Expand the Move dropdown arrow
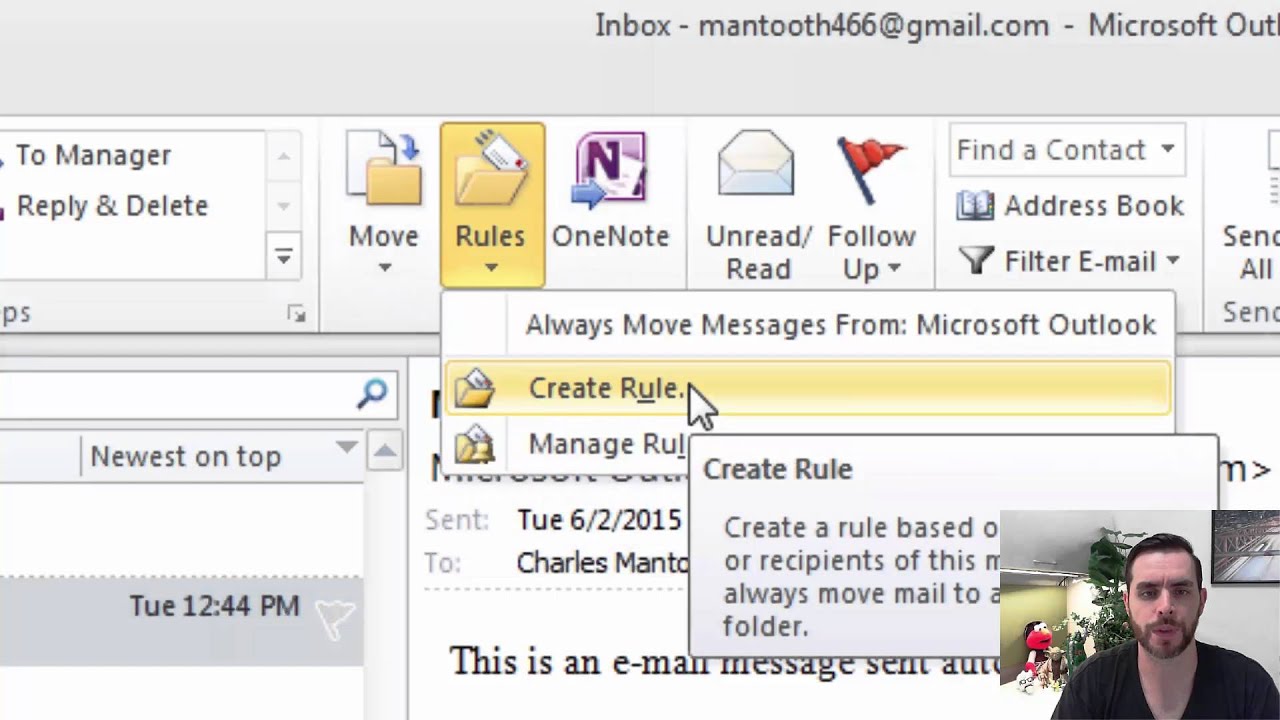 (384, 268)
